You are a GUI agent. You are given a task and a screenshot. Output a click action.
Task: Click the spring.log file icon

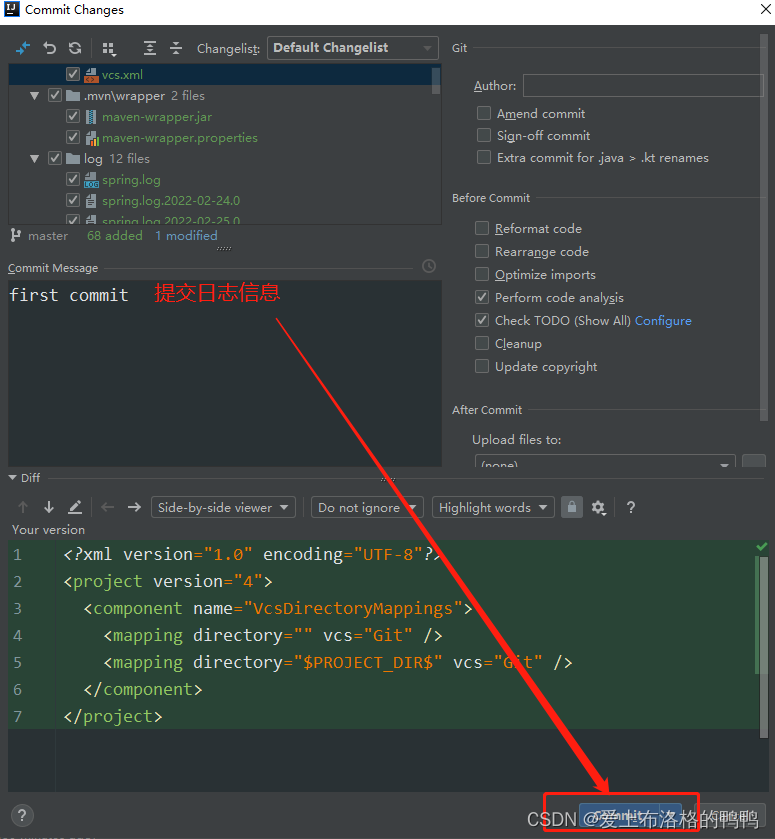pyautogui.click(x=92, y=180)
